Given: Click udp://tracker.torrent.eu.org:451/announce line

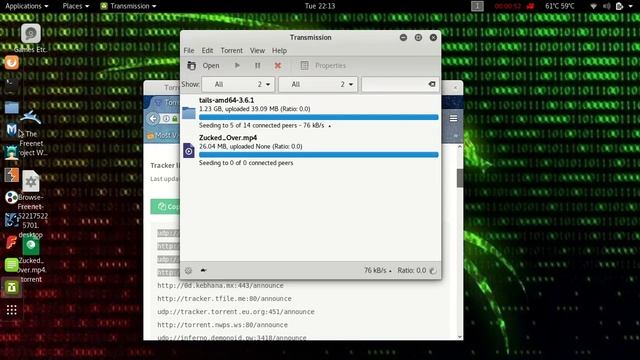Looking at the screenshot, I should point(236,311).
